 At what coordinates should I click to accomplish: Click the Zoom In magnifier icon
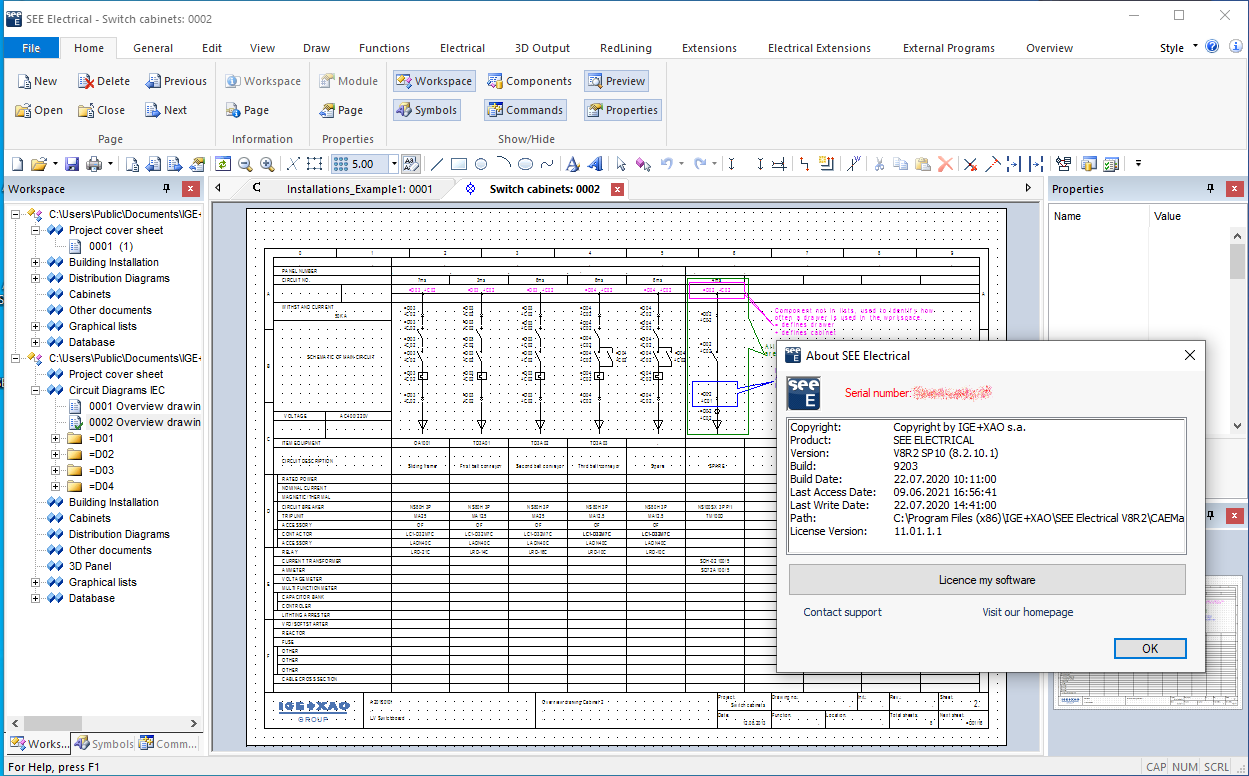point(267,164)
